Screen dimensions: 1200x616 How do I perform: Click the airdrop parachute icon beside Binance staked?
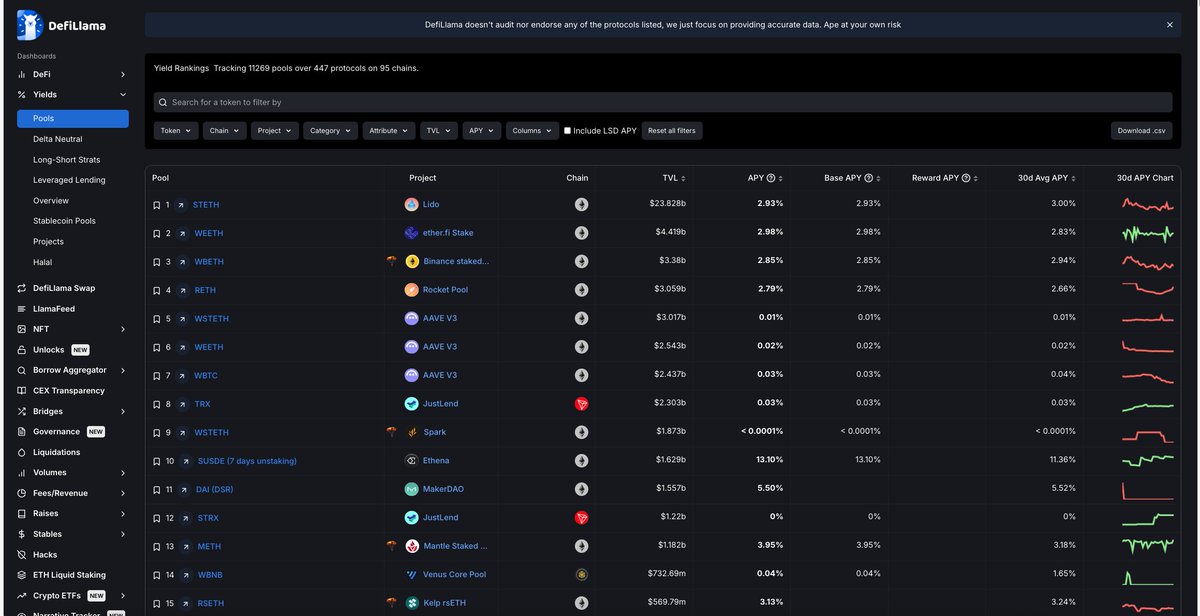[392, 262]
